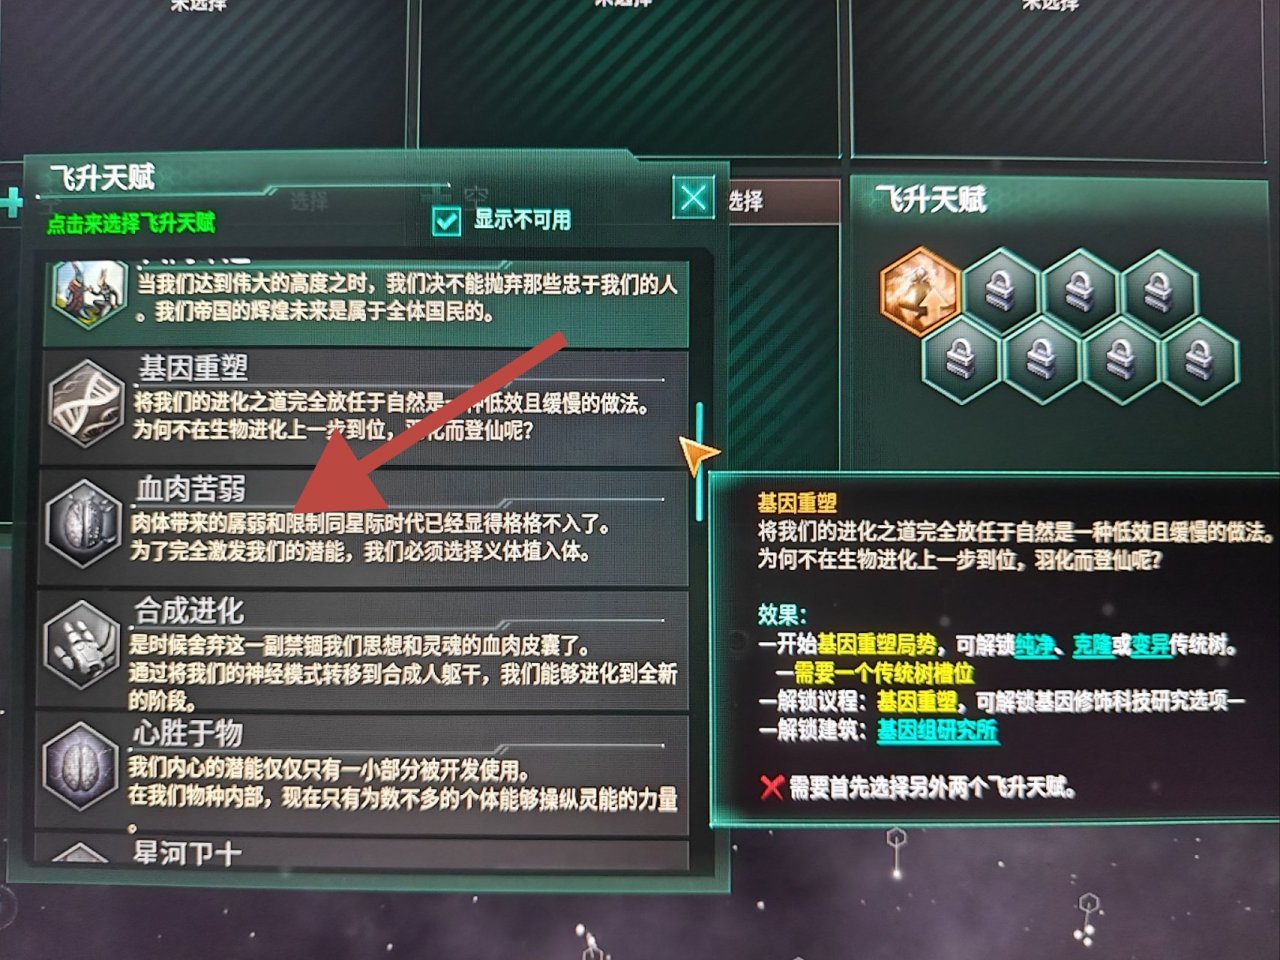Click the perk list vertical scrollbar
Image resolution: width=1280 pixels, height=960 pixels.
point(700,462)
